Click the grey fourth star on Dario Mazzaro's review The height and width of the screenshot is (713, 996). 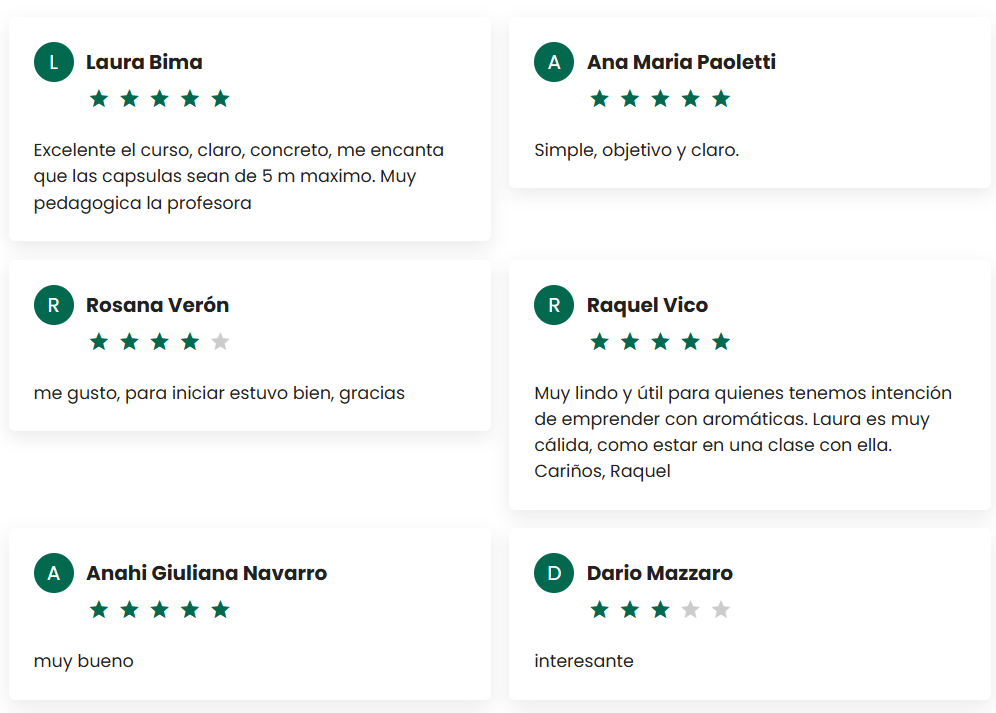tap(690, 610)
